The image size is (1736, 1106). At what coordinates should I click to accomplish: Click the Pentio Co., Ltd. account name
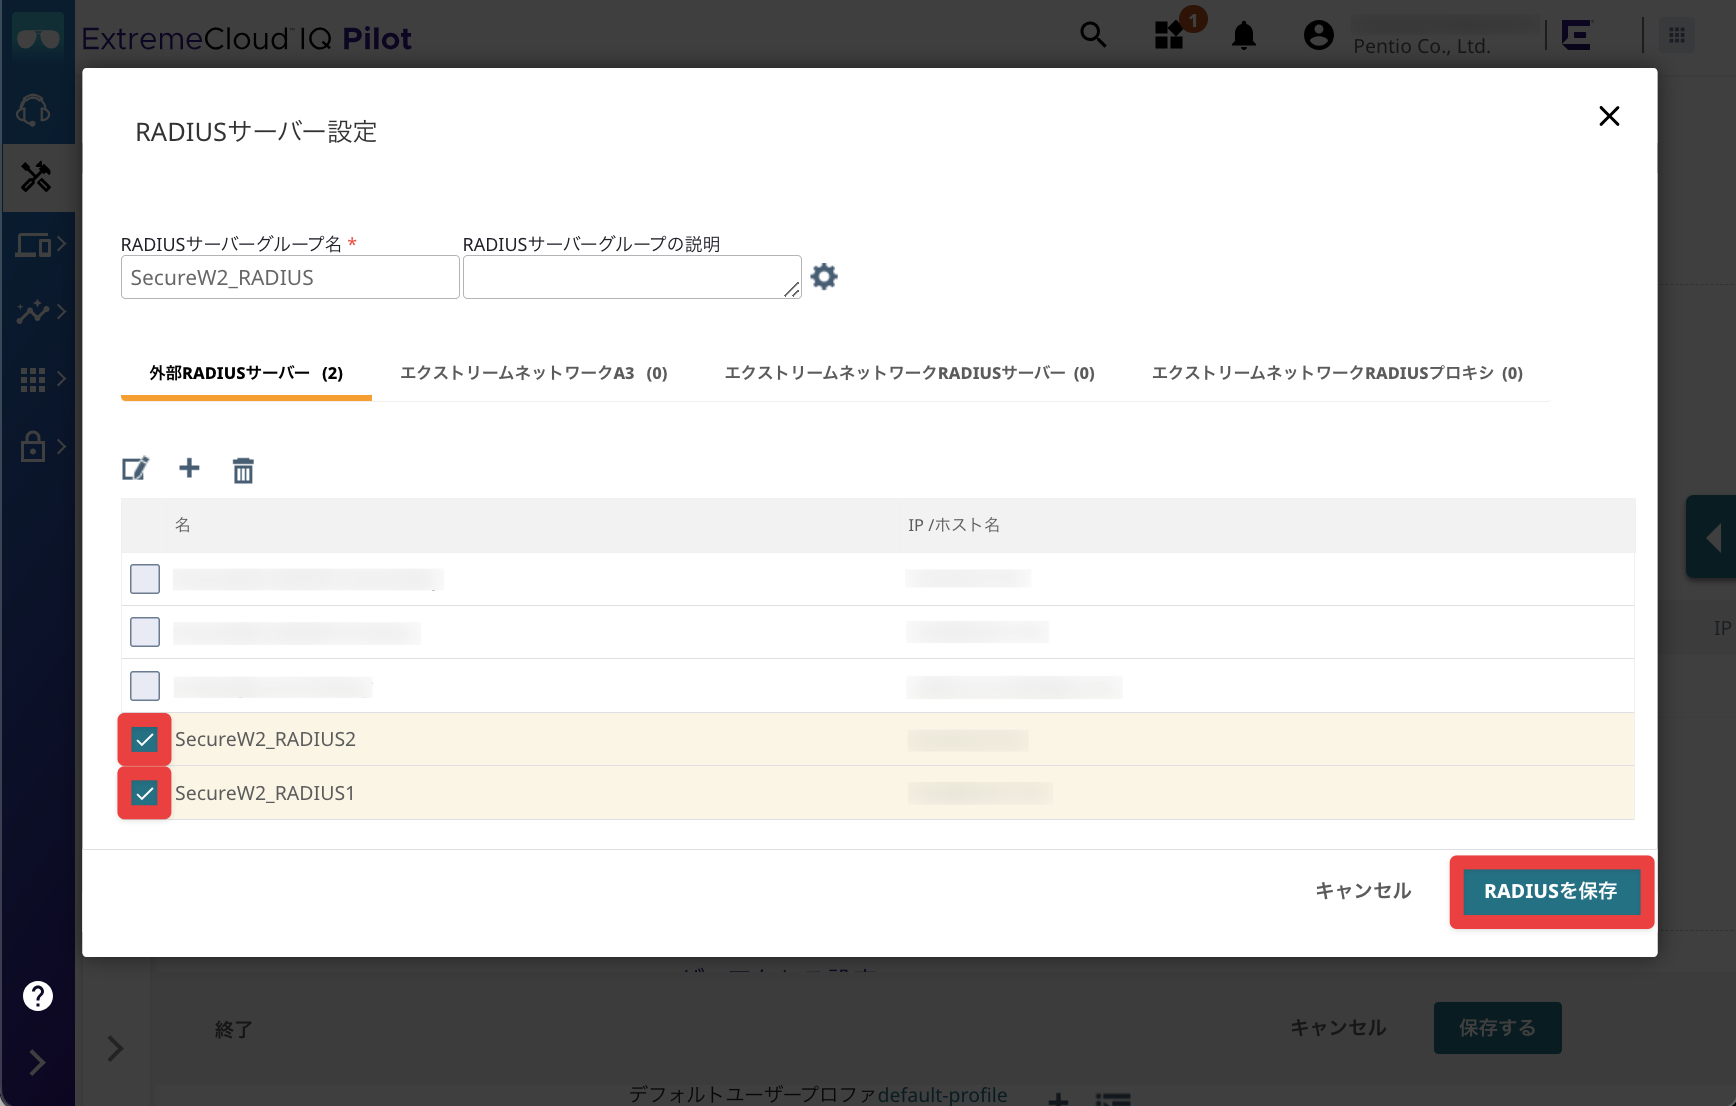point(1421,46)
